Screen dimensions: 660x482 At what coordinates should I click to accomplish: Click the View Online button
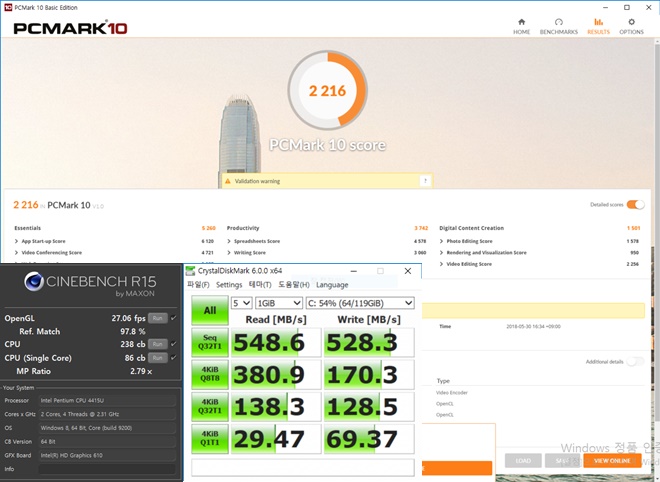coord(612,461)
